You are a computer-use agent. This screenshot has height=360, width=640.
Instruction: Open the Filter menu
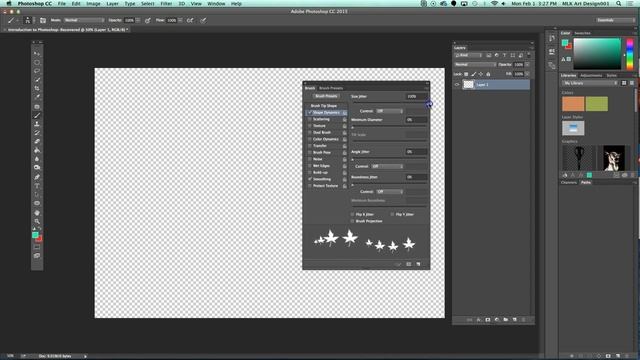[x=166, y=4]
